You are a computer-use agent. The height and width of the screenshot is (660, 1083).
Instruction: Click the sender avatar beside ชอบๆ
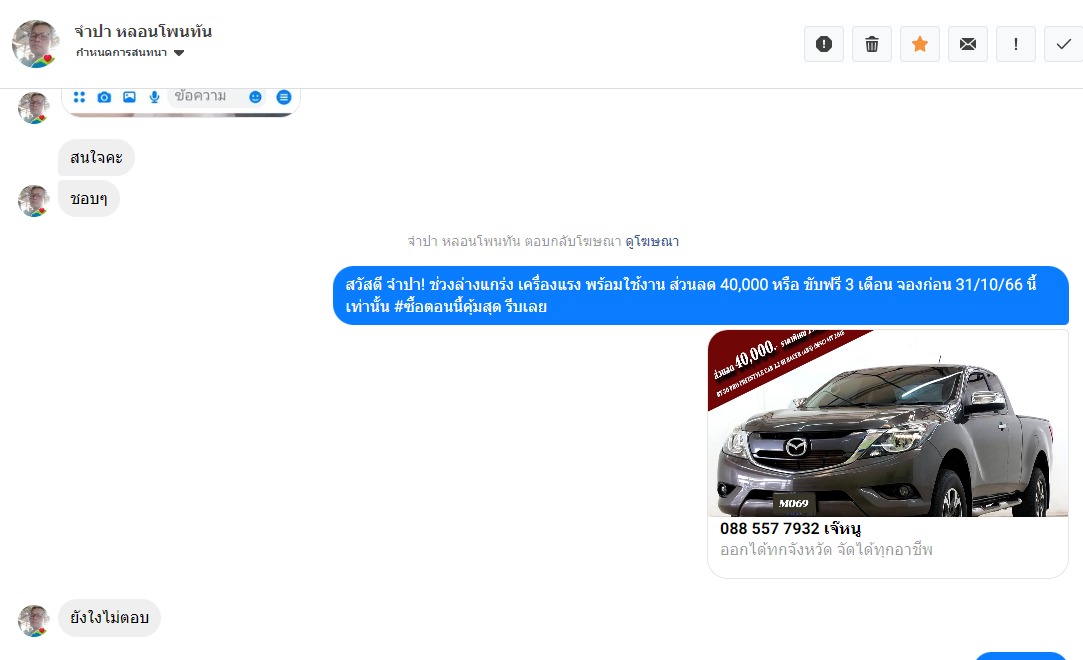33,201
